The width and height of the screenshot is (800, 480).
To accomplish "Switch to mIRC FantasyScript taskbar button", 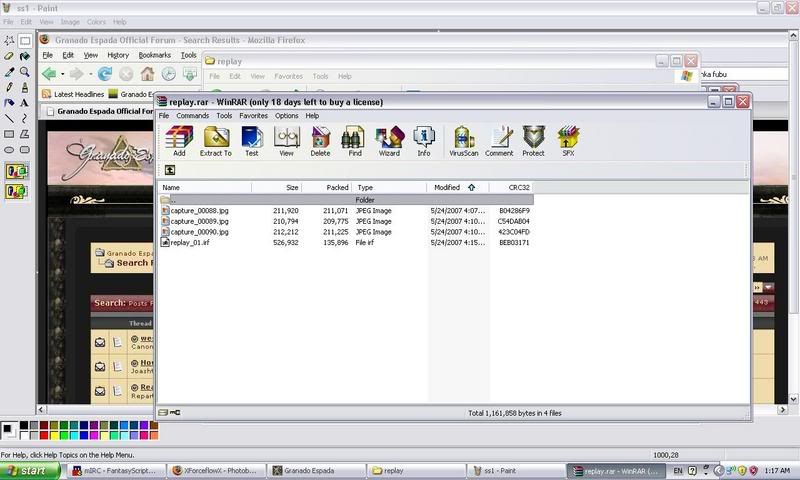I will [117, 471].
